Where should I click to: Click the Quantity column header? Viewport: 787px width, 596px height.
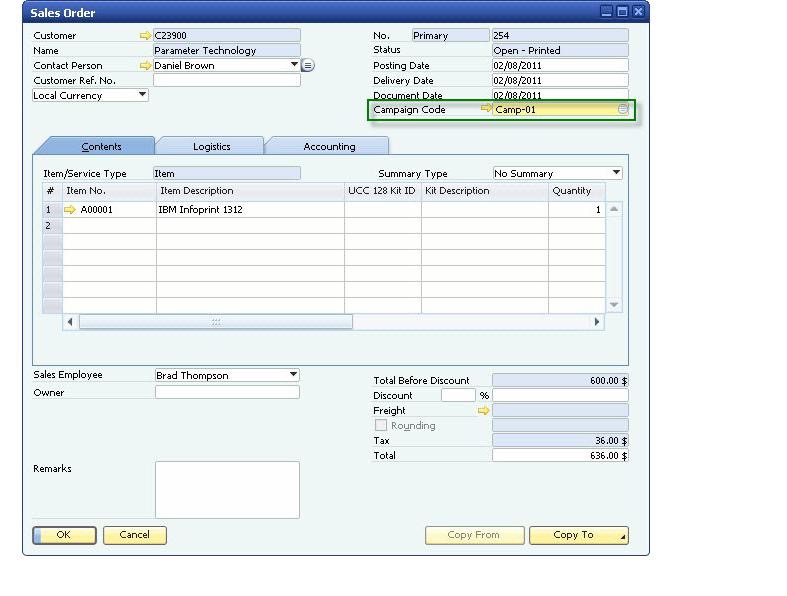point(577,191)
